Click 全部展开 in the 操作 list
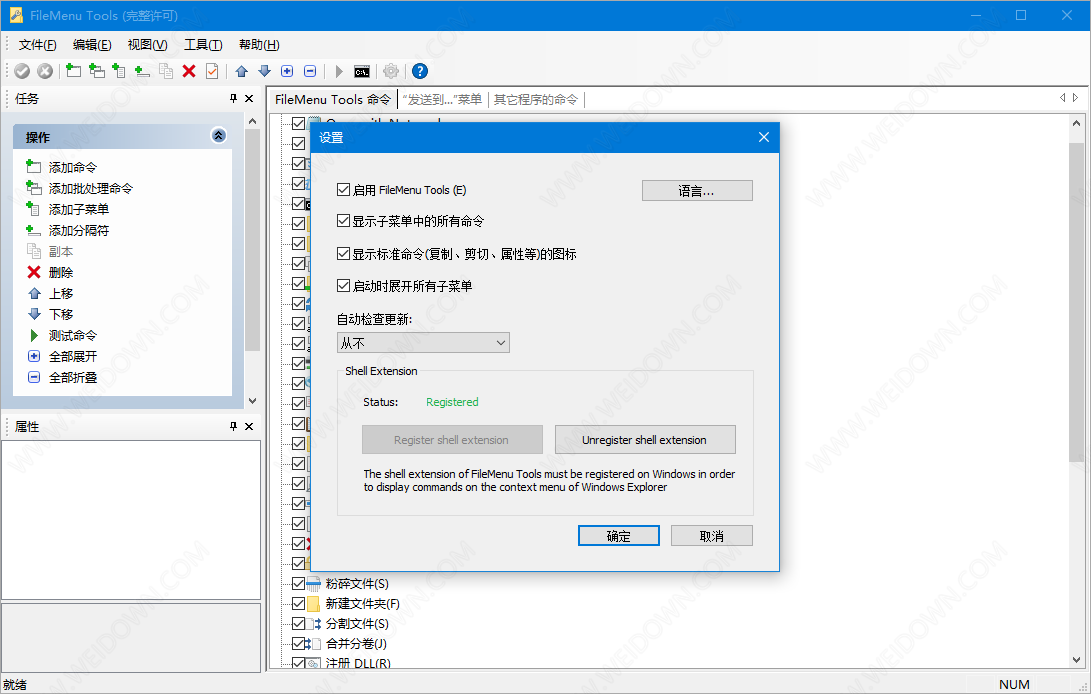1091x694 pixels. tap(72, 356)
